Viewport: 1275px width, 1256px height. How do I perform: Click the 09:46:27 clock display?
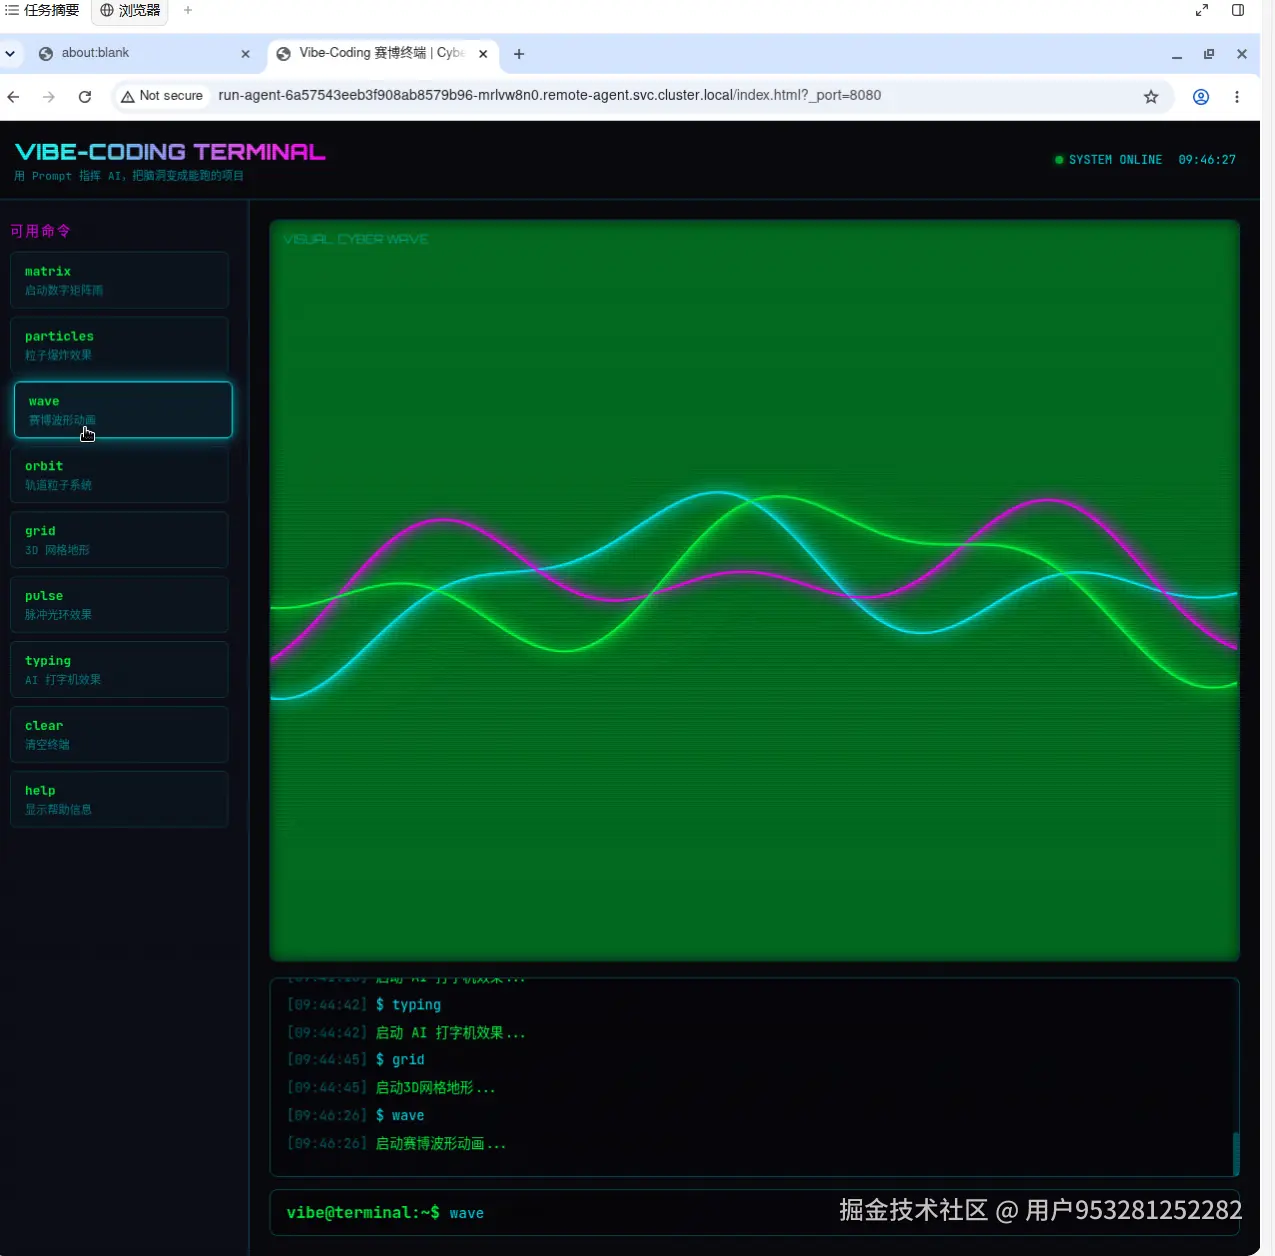tap(1207, 160)
